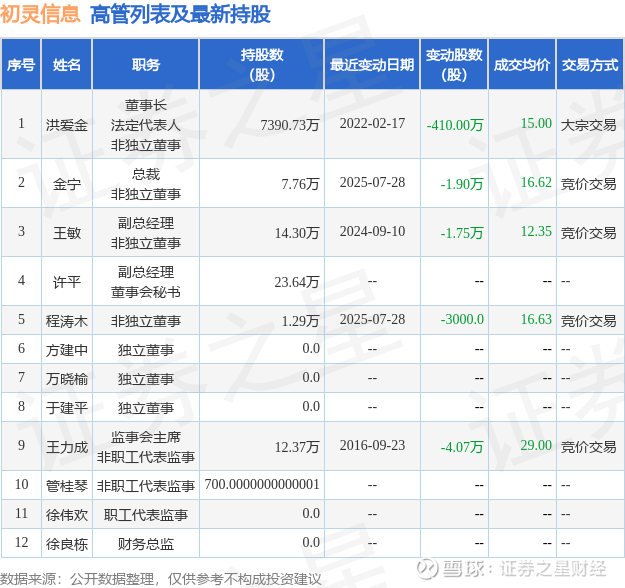The width and height of the screenshot is (625, 588).
Task: Click 金宁's position cell 总裁 非独立董事
Action: point(146,184)
